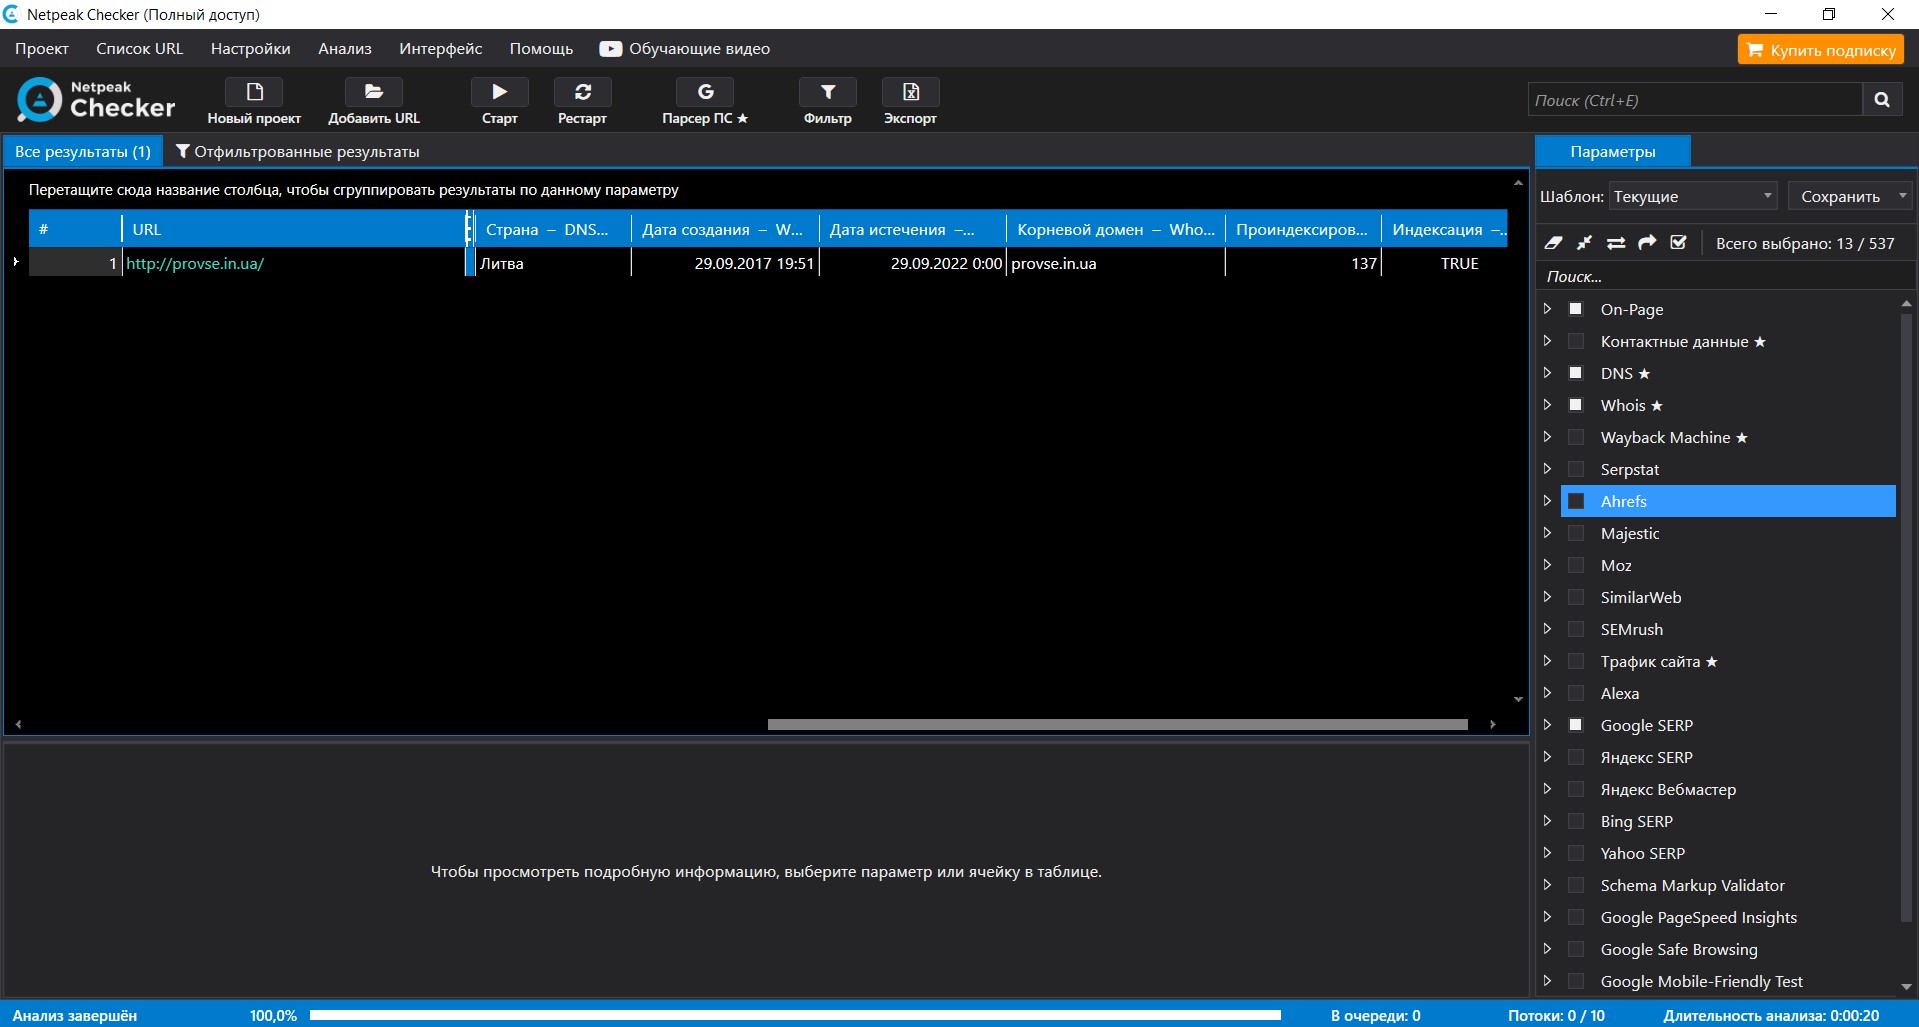Click the collapse-all arrows icon in the parameters toolbar
This screenshot has height=1027, width=1919.
point(1584,243)
